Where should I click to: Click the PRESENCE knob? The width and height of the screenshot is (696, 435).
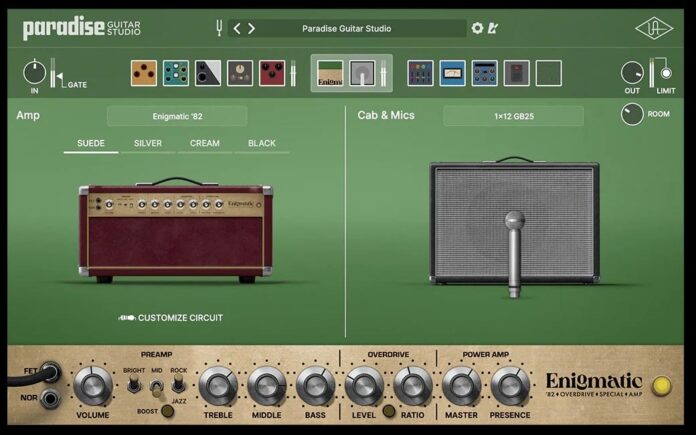point(510,386)
